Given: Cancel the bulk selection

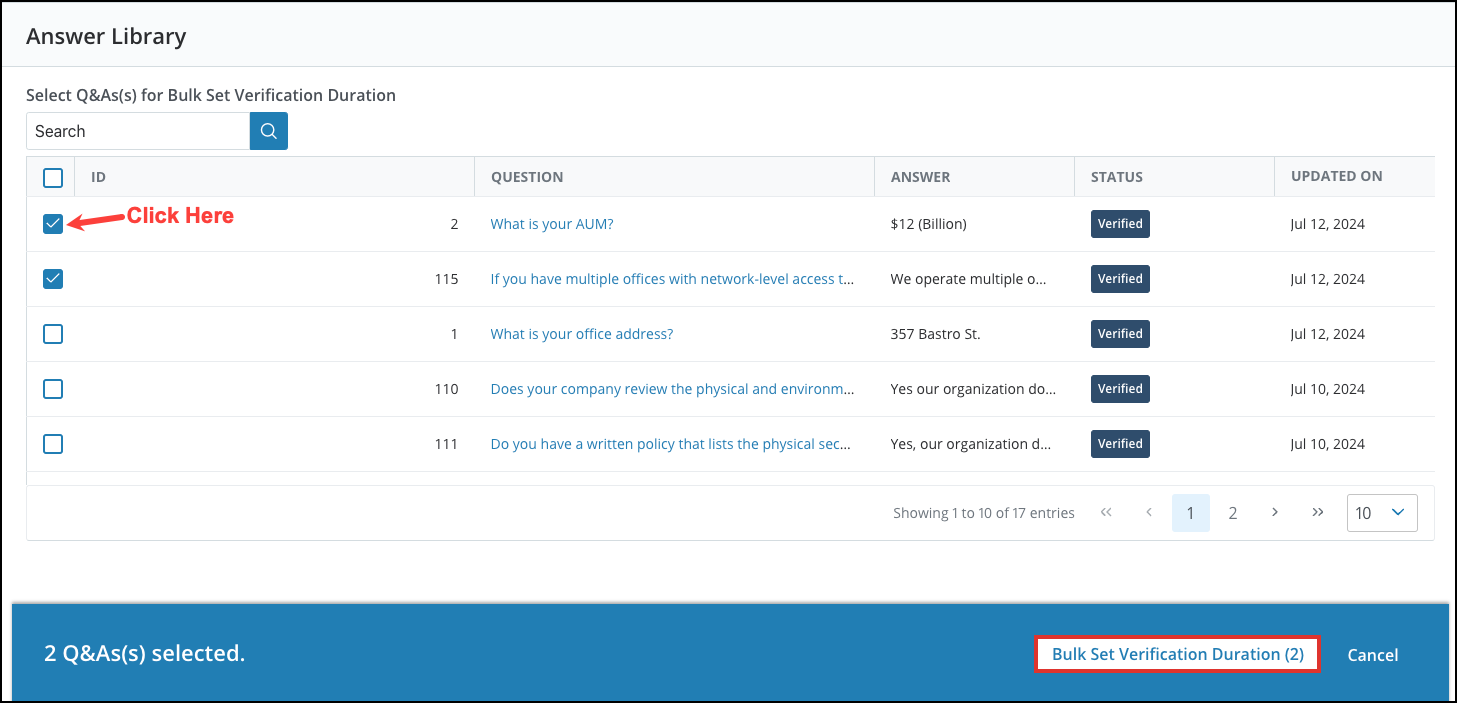Looking at the screenshot, I should pos(1372,654).
